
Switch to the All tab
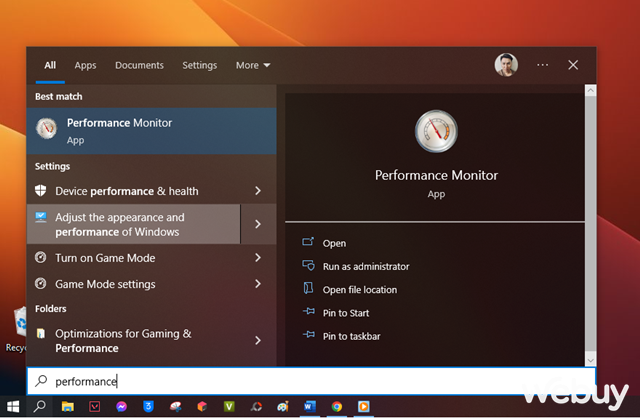50,65
